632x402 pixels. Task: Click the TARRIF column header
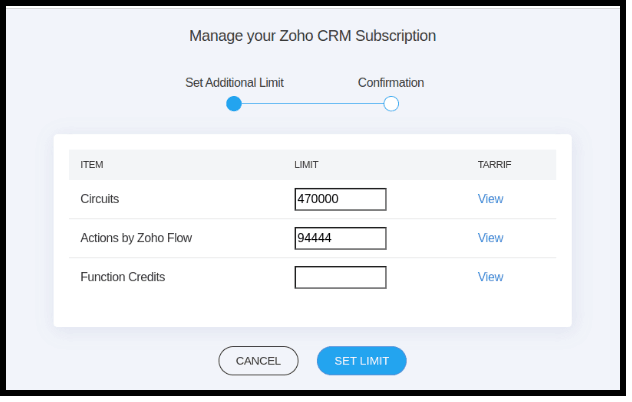494,164
